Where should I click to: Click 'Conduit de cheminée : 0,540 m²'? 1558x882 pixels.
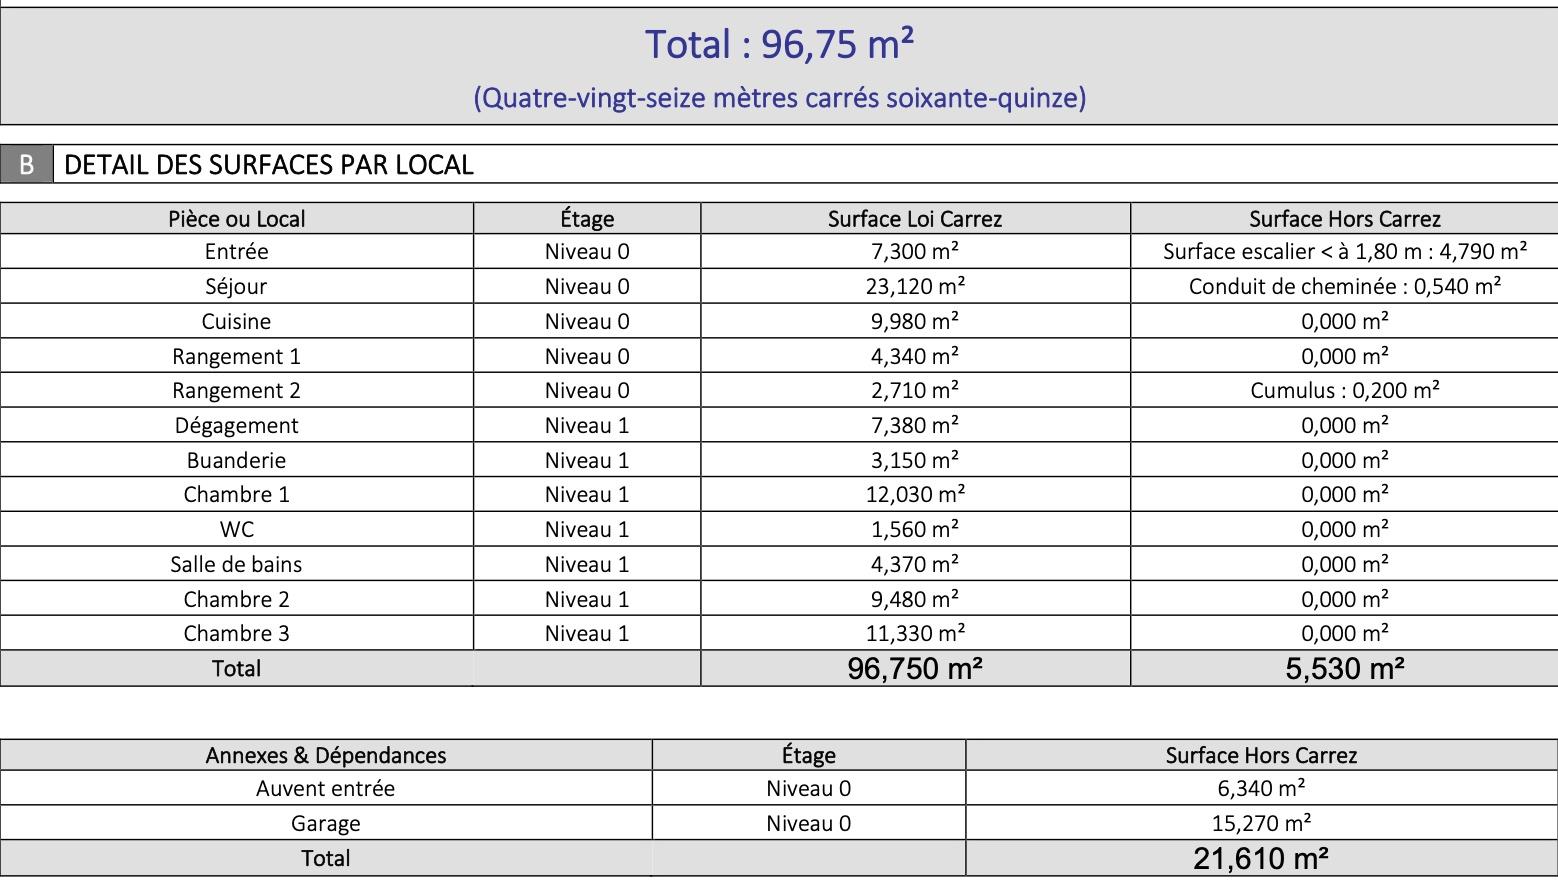1345,287
